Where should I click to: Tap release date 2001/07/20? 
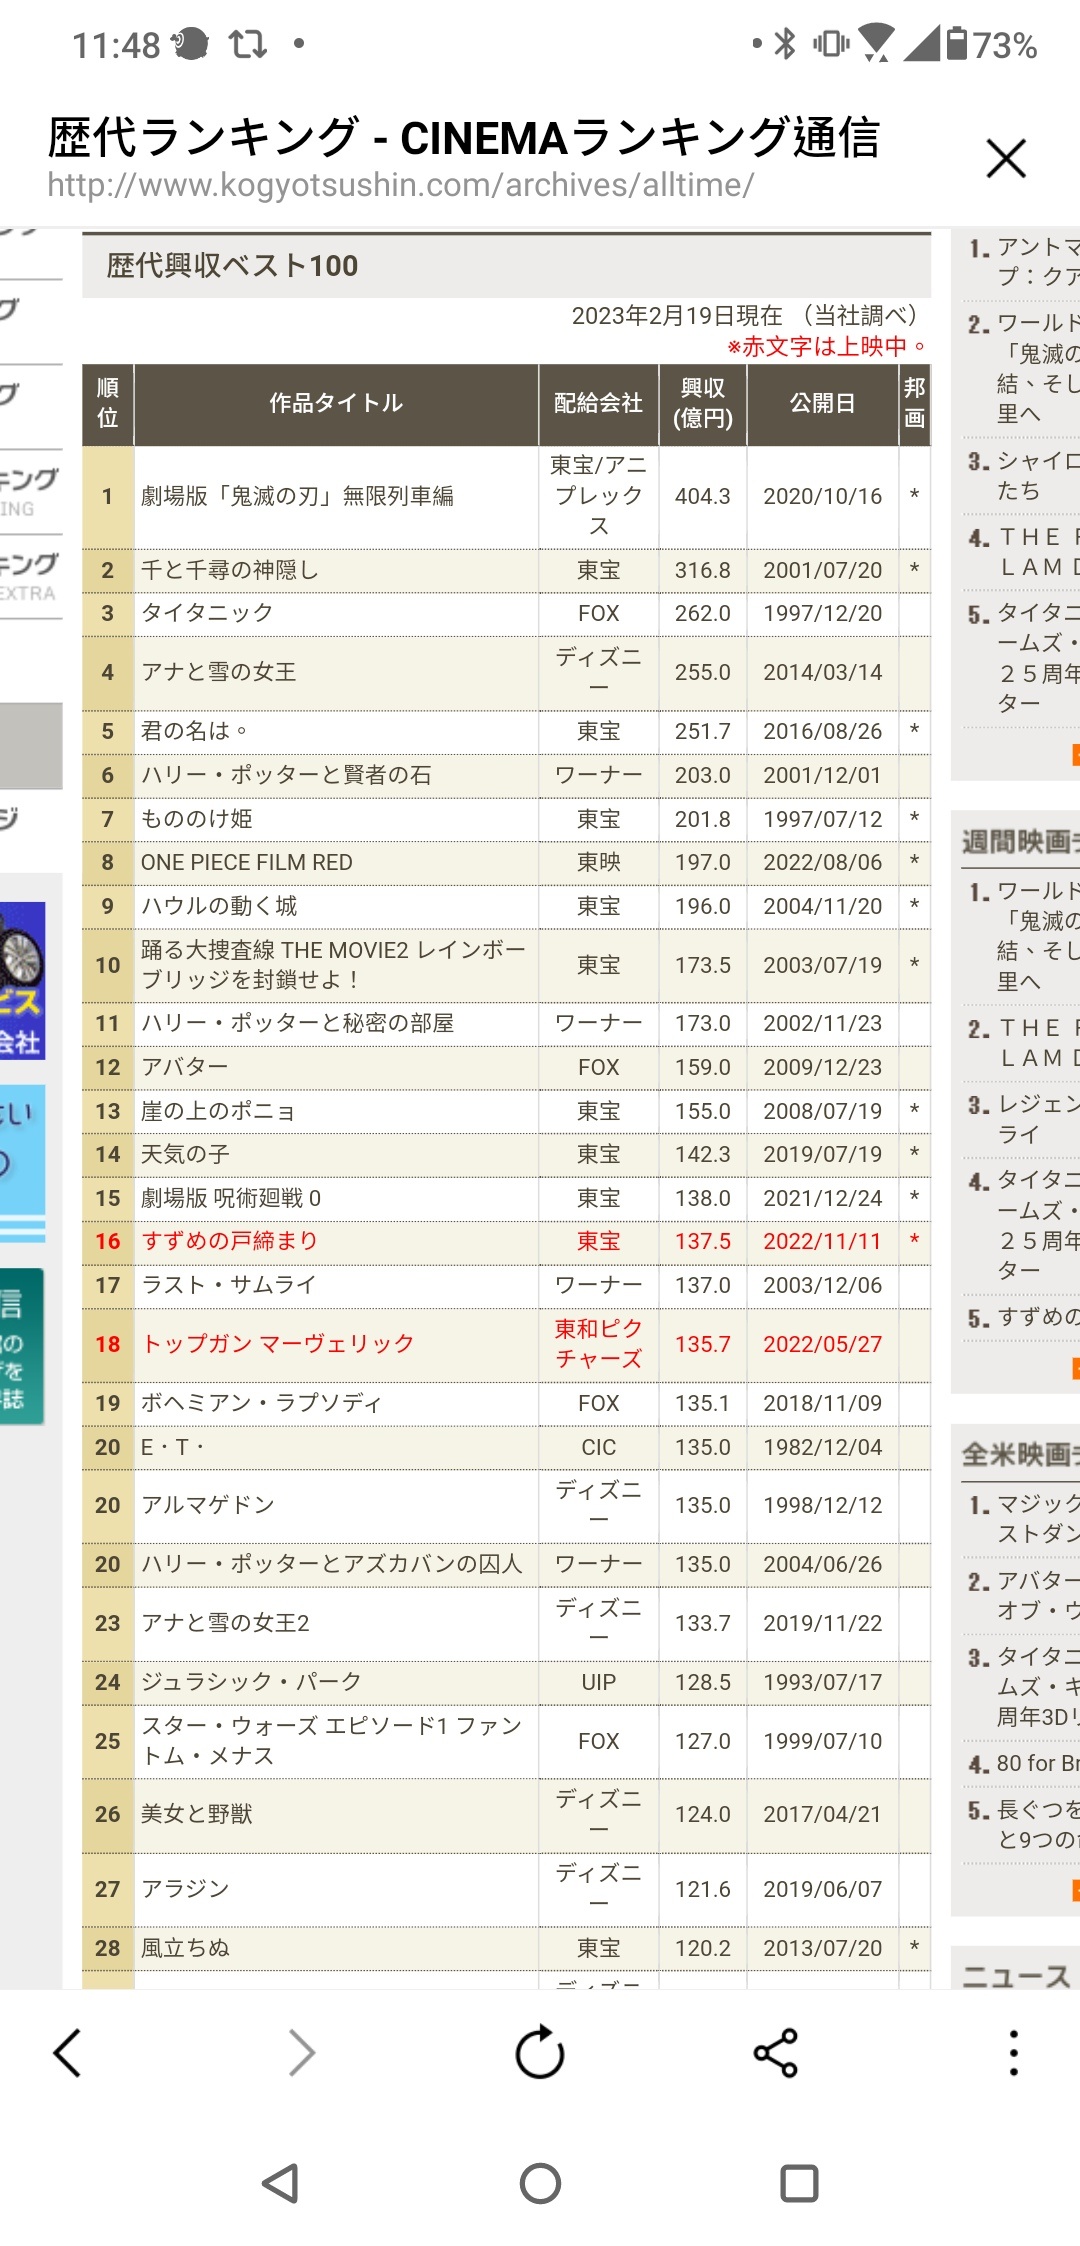point(822,570)
